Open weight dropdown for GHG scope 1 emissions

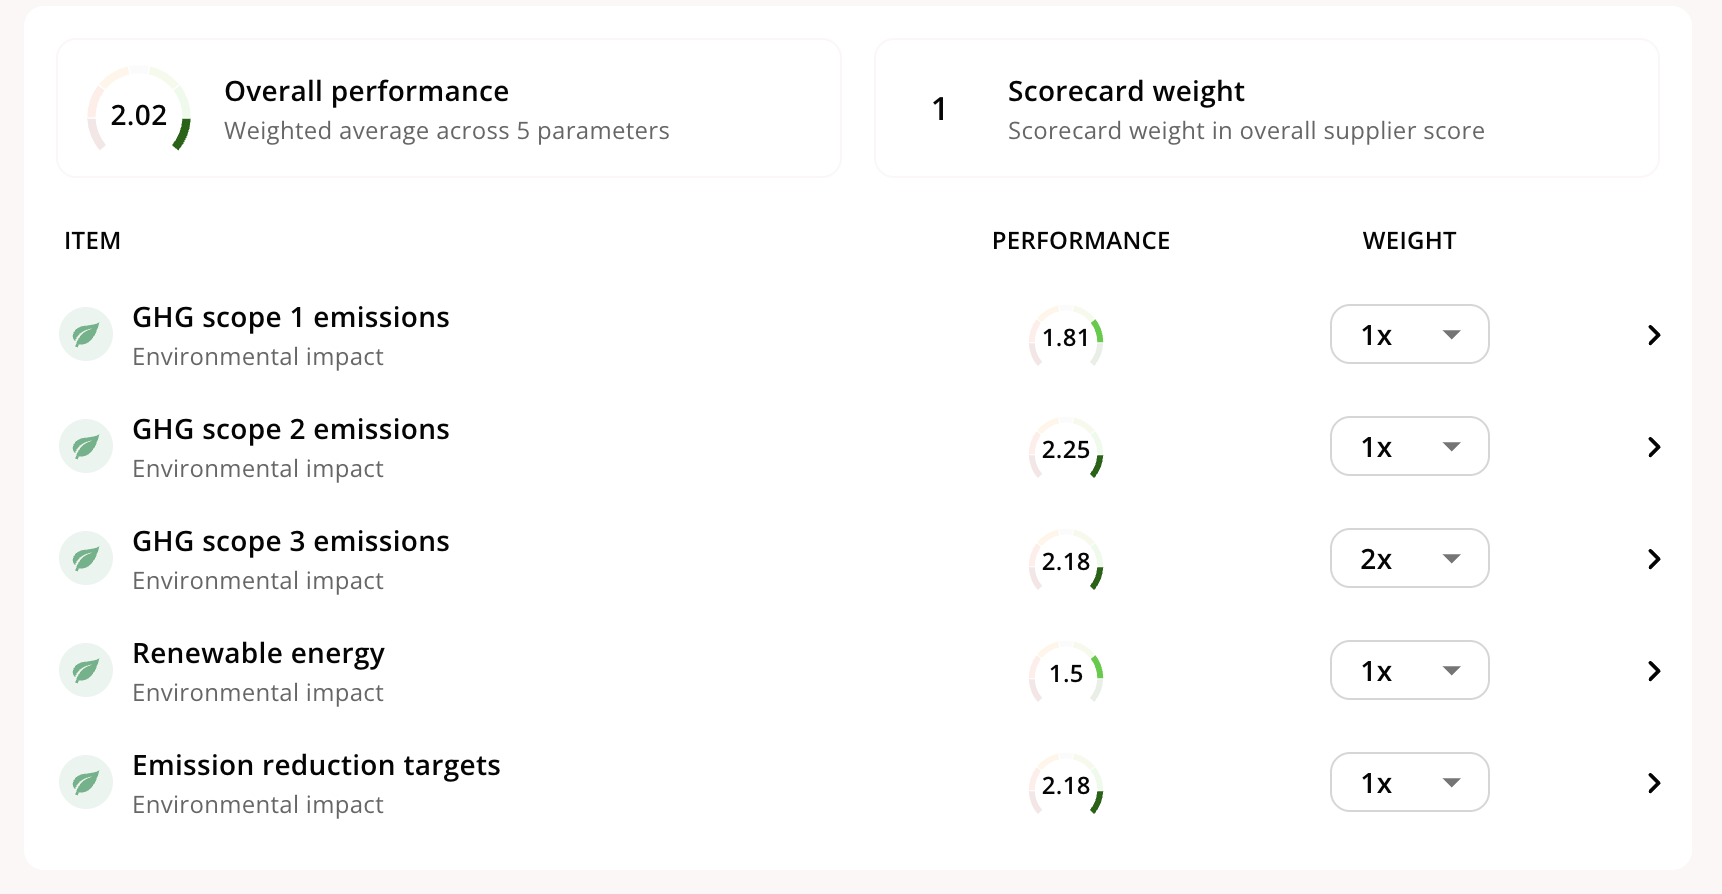1409,334
